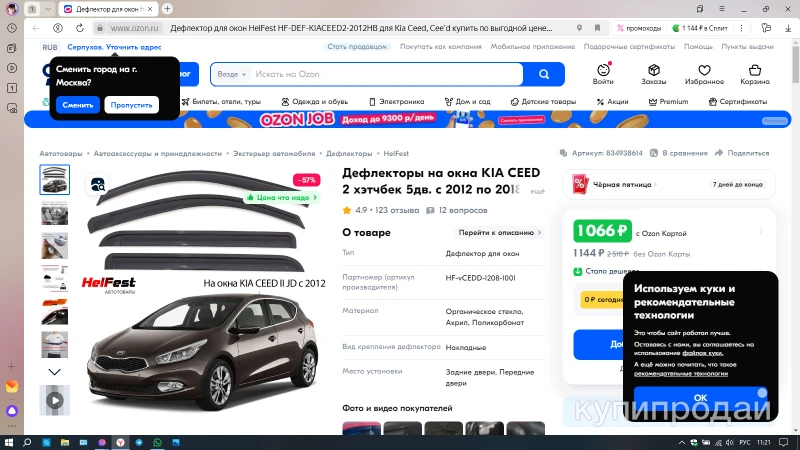Screen dimensions: 800x450
Task: Open the Корзина cart icon
Action: click(x=755, y=74)
